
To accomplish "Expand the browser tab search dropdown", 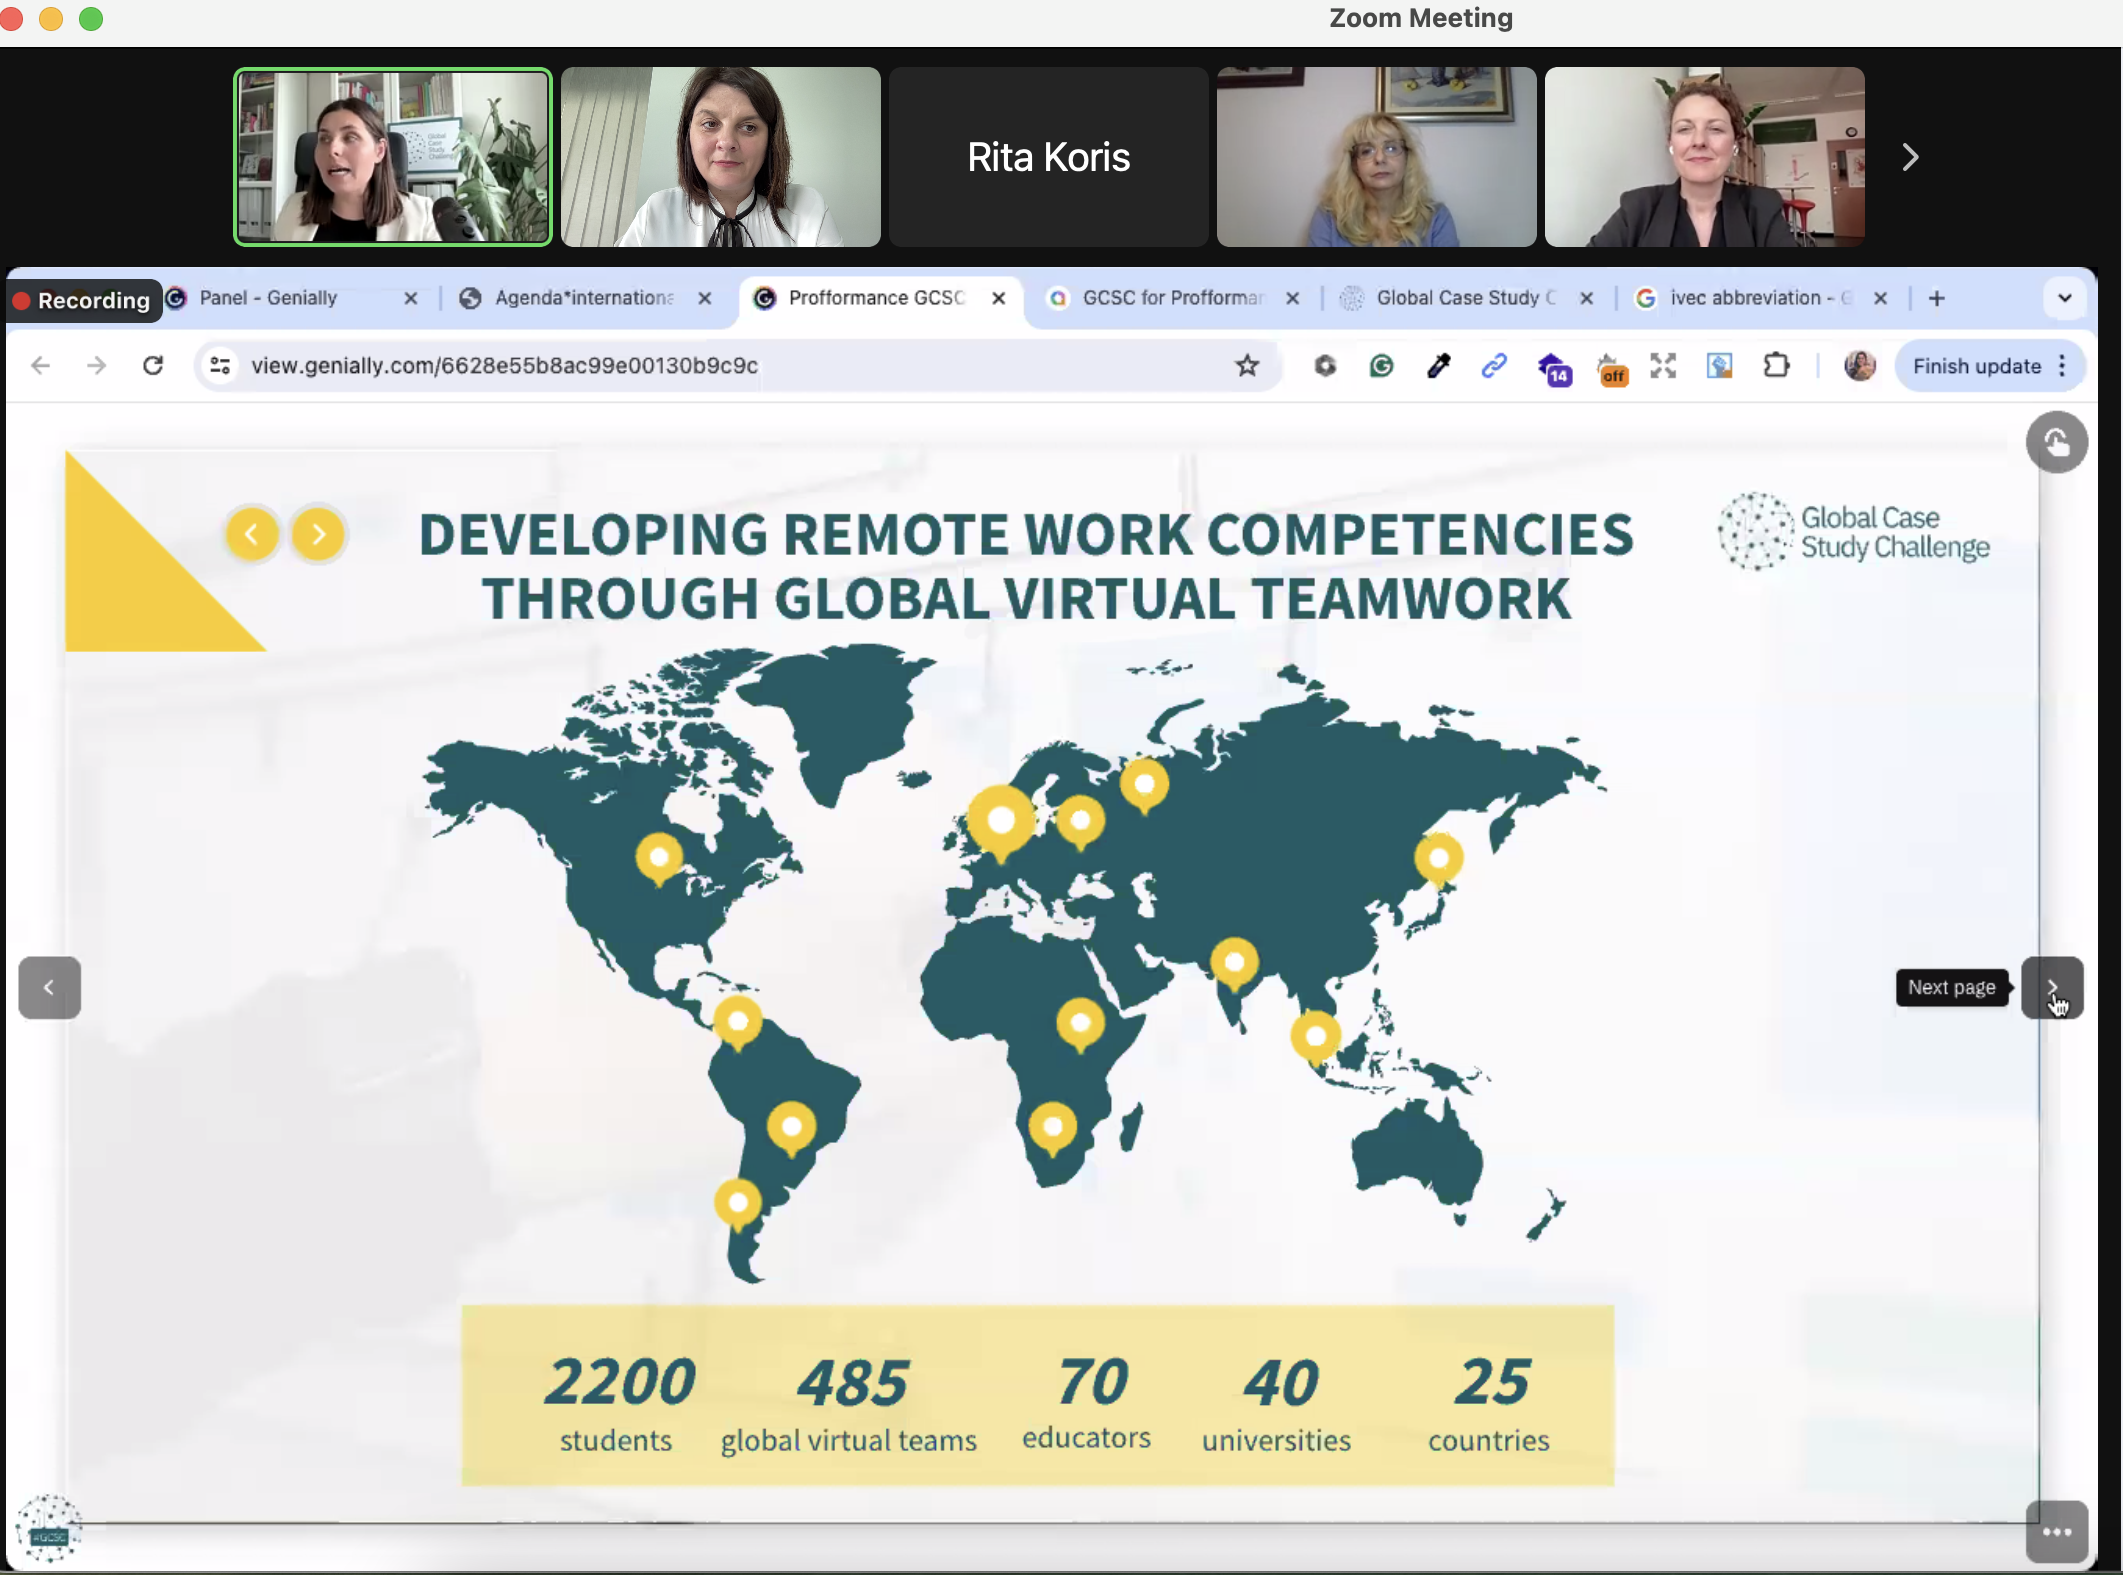I will pos(2064,298).
